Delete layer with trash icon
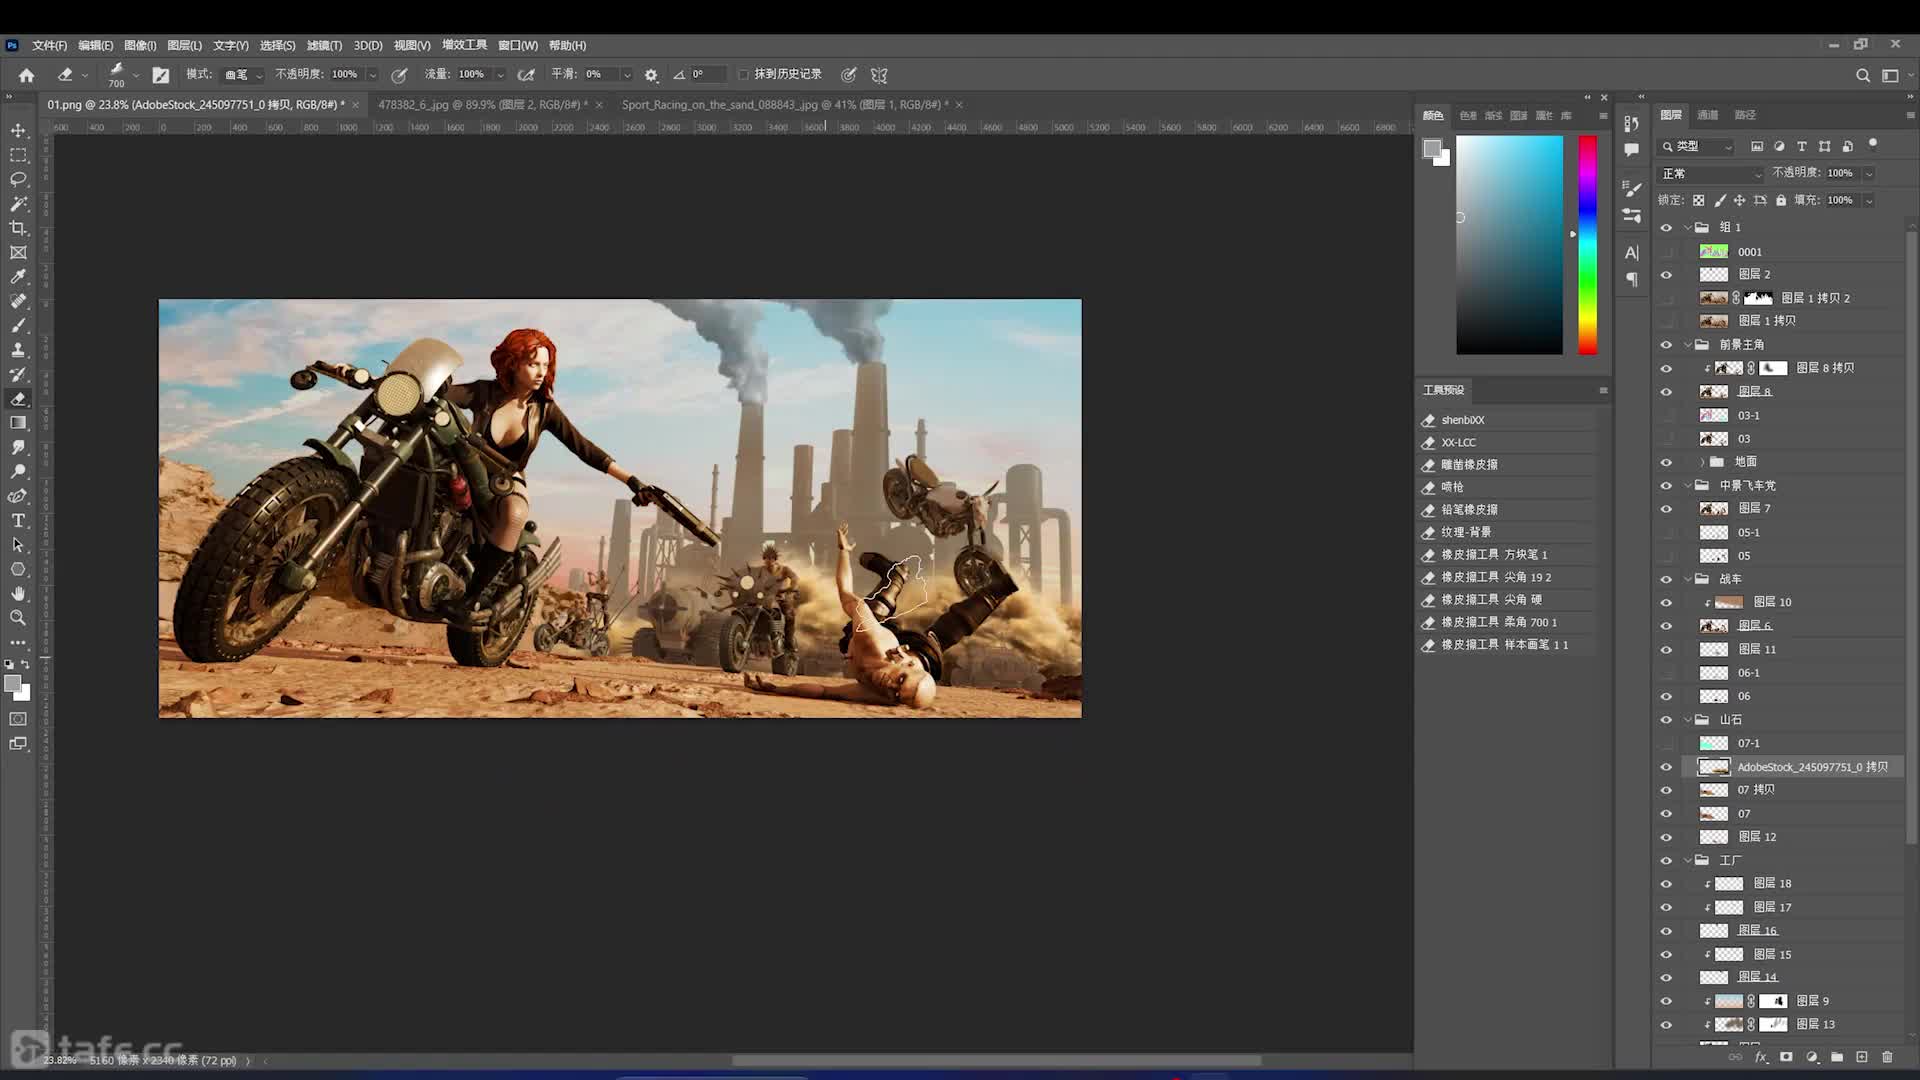The height and width of the screenshot is (1080, 1920). [1887, 1057]
